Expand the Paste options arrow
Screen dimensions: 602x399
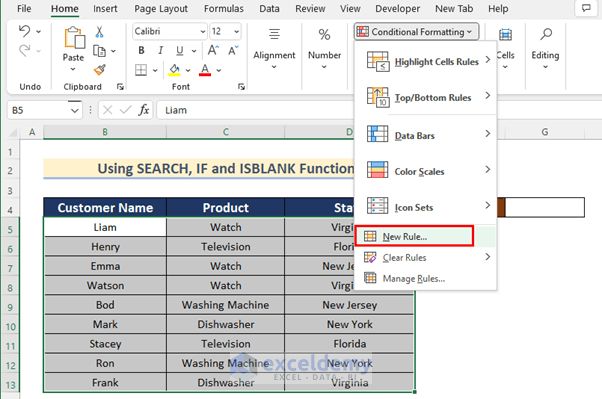point(73,69)
